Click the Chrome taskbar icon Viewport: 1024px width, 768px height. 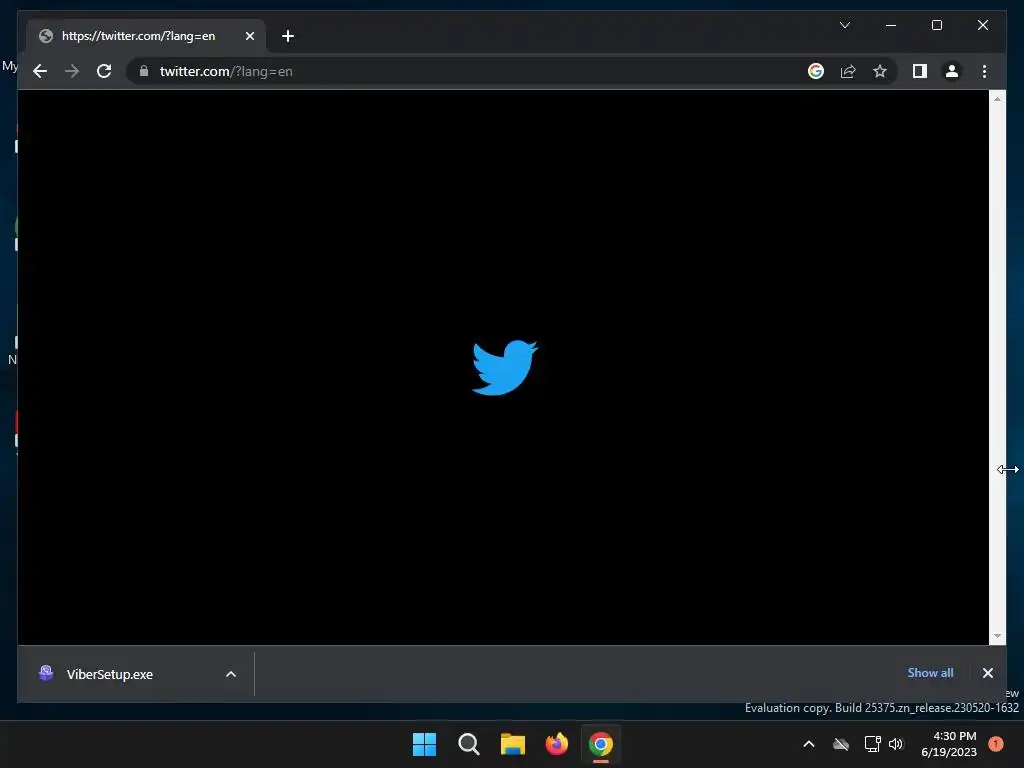(601, 744)
